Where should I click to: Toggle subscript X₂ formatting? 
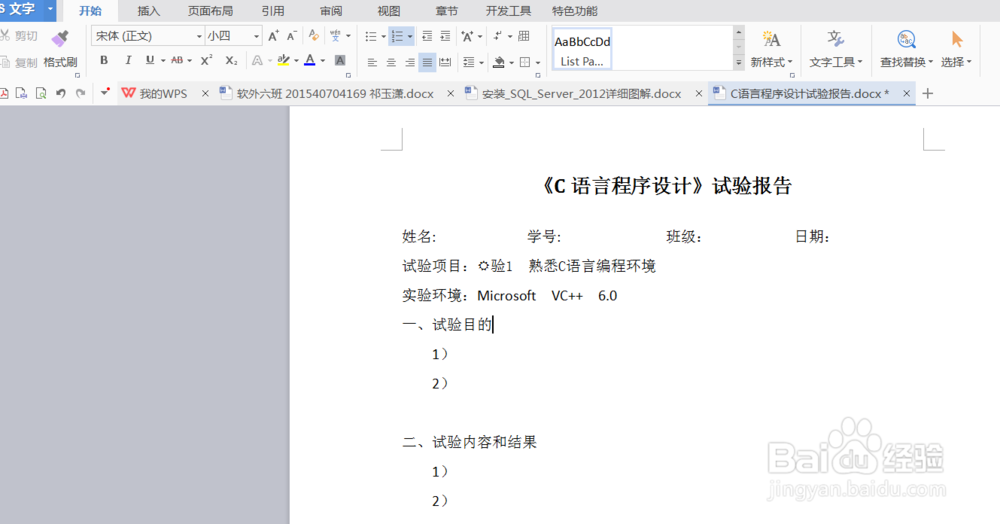tap(232, 60)
